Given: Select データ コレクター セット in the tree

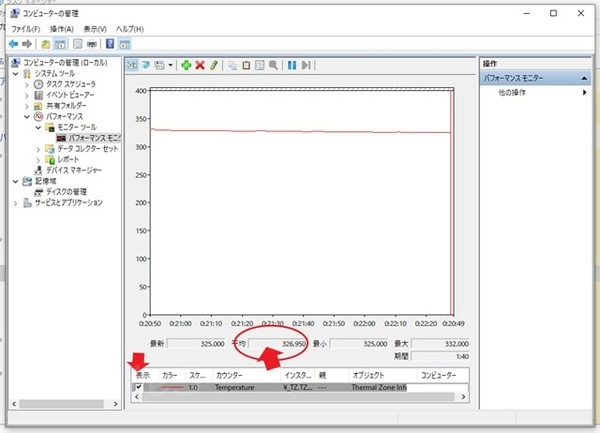Looking at the screenshot, I should coord(88,148).
